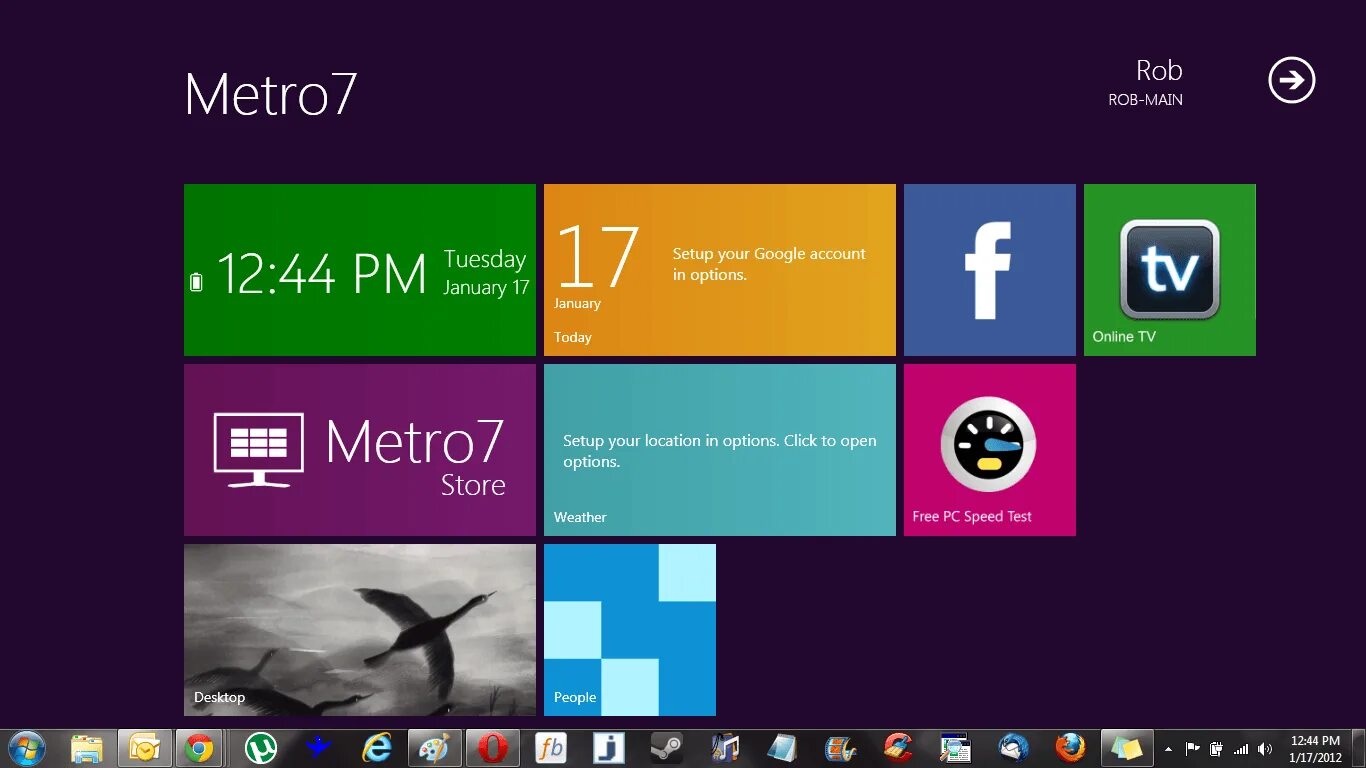
Task: Open the People tile
Action: (x=630, y=630)
